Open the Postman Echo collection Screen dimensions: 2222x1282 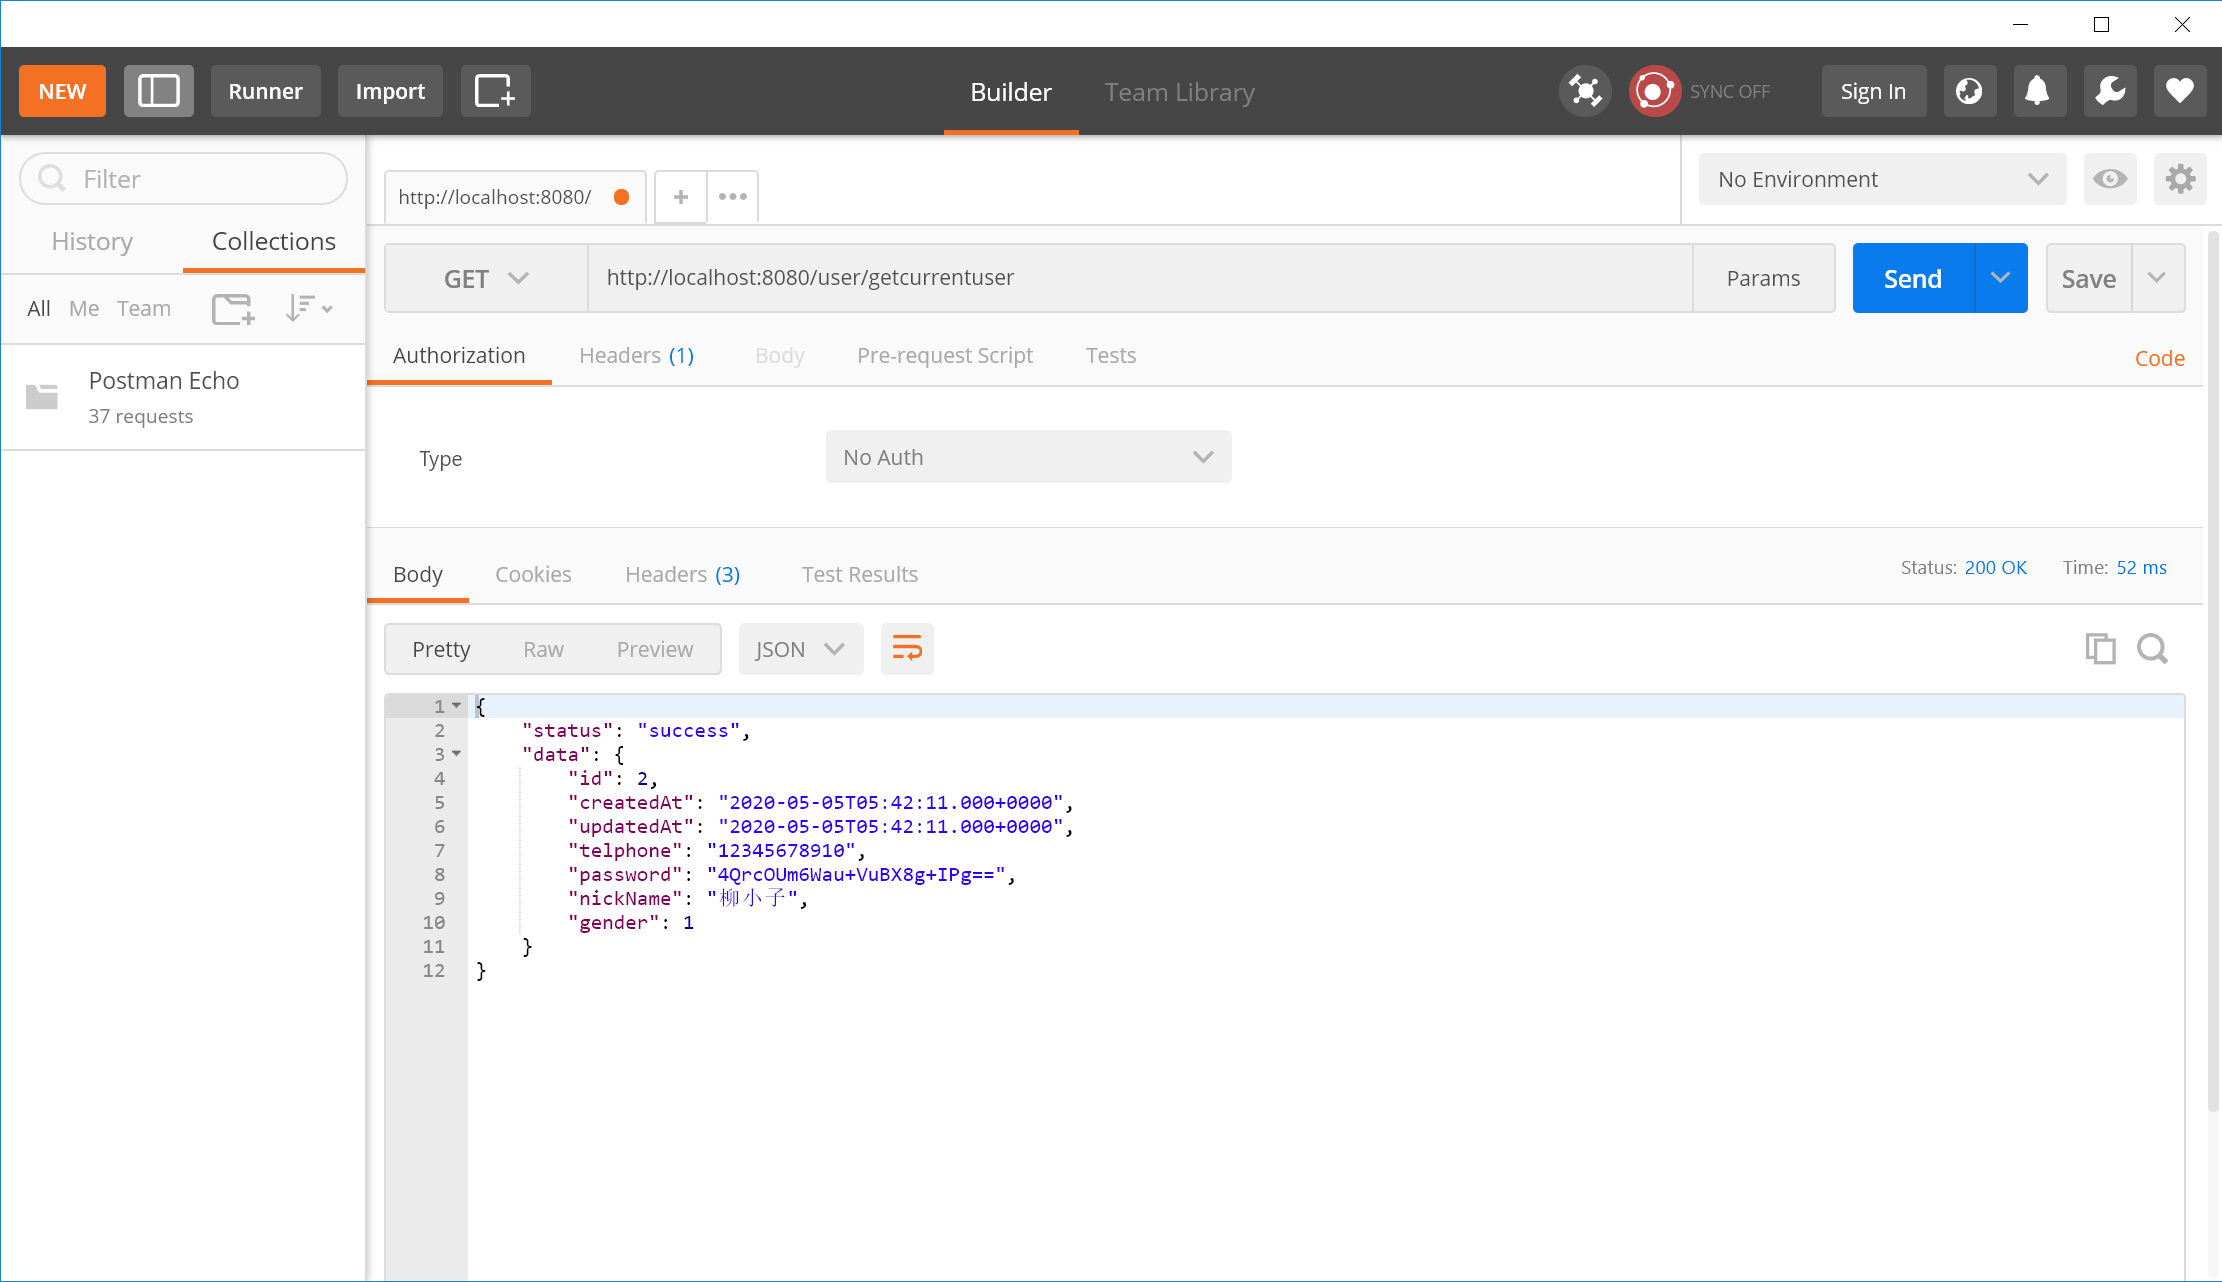[183, 397]
